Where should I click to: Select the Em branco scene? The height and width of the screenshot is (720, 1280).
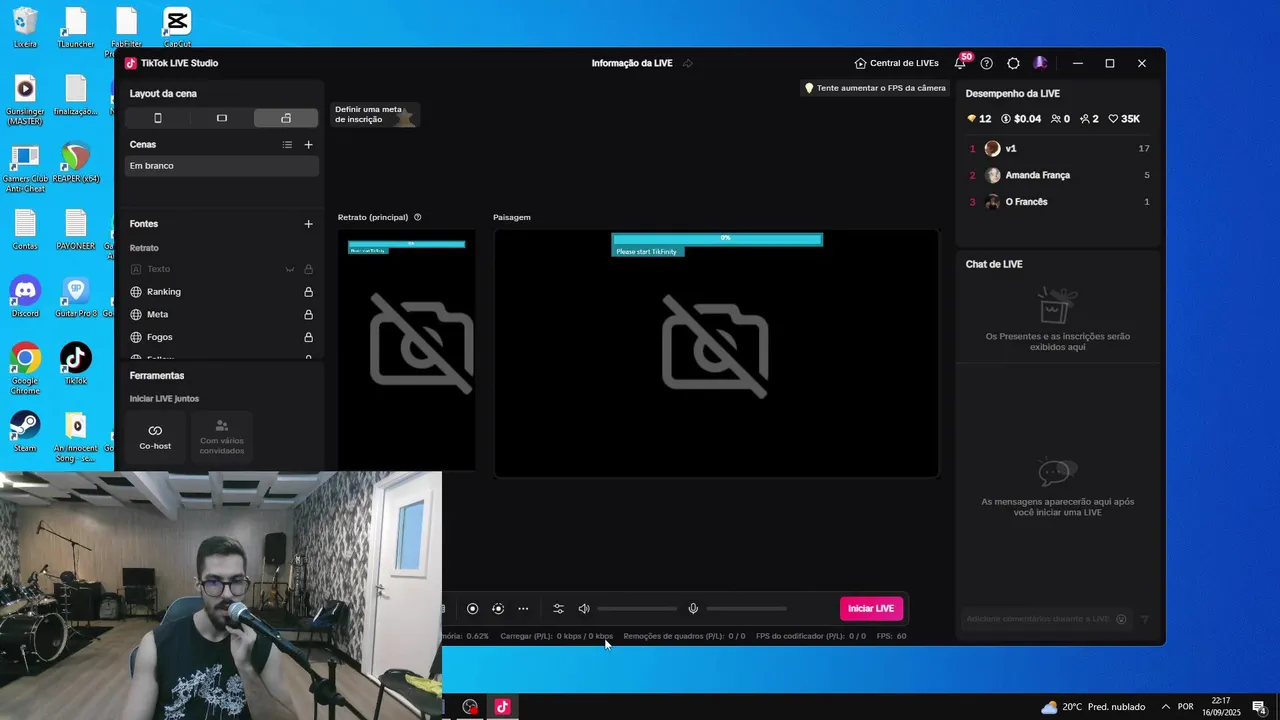click(x=221, y=166)
